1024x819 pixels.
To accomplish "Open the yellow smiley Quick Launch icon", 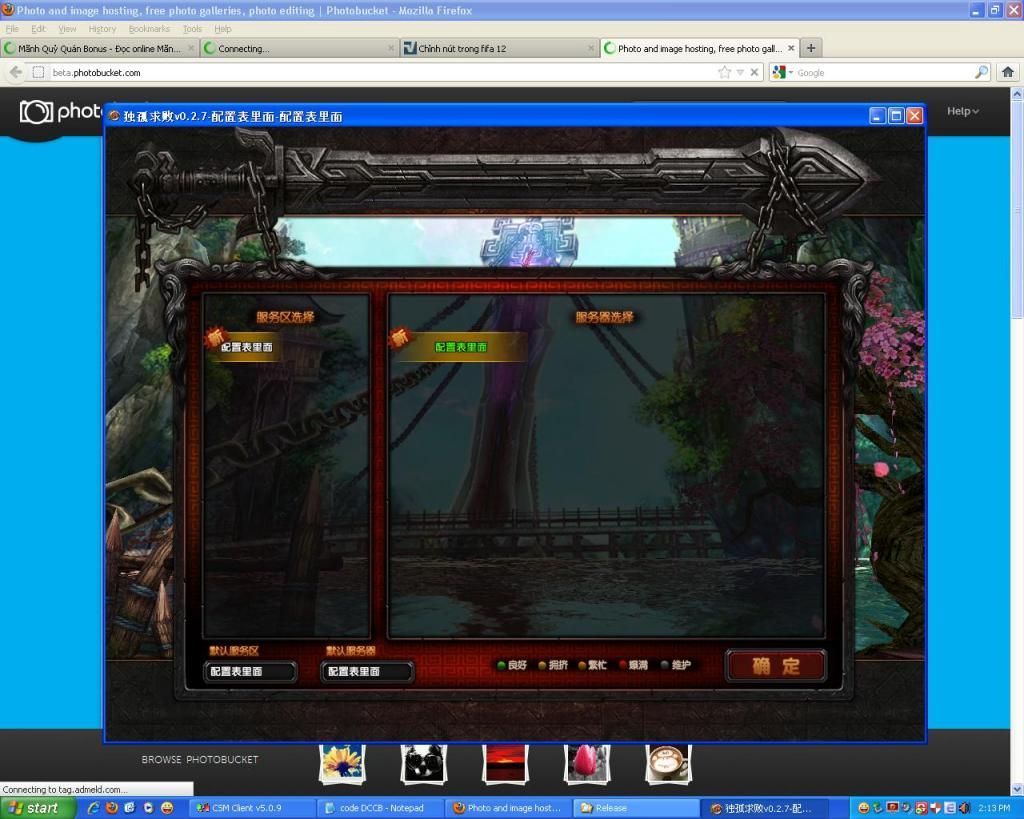I will point(167,808).
